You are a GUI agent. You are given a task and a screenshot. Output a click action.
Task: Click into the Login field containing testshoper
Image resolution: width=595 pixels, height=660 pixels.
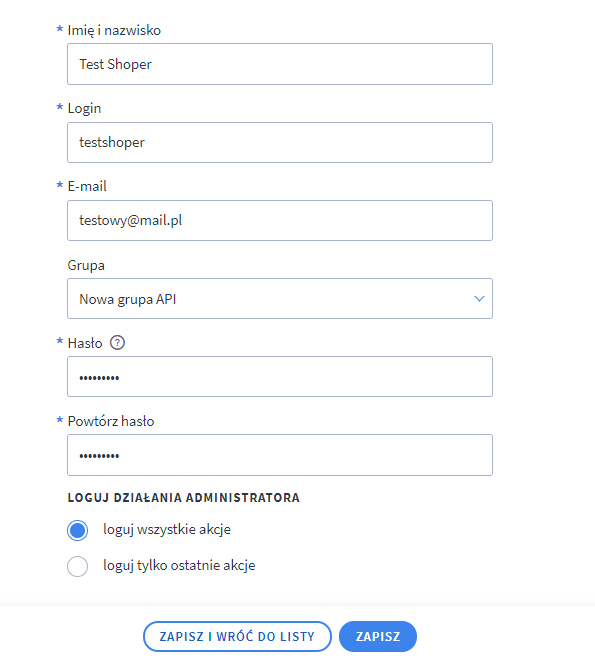click(280, 142)
